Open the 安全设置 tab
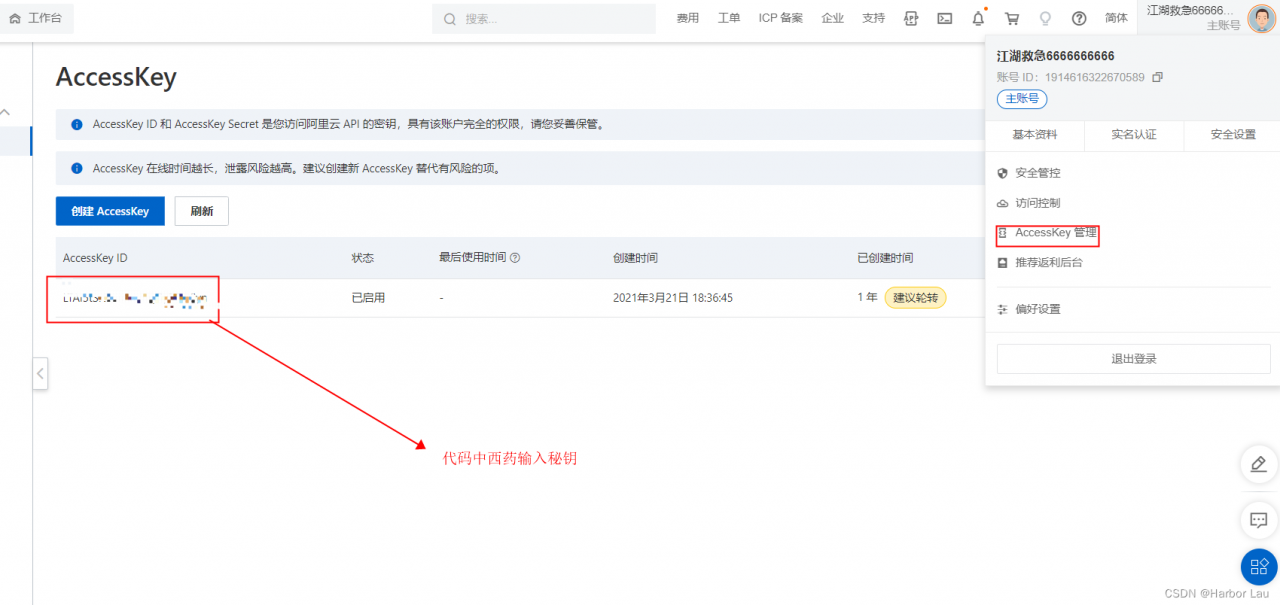 coord(1232,135)
